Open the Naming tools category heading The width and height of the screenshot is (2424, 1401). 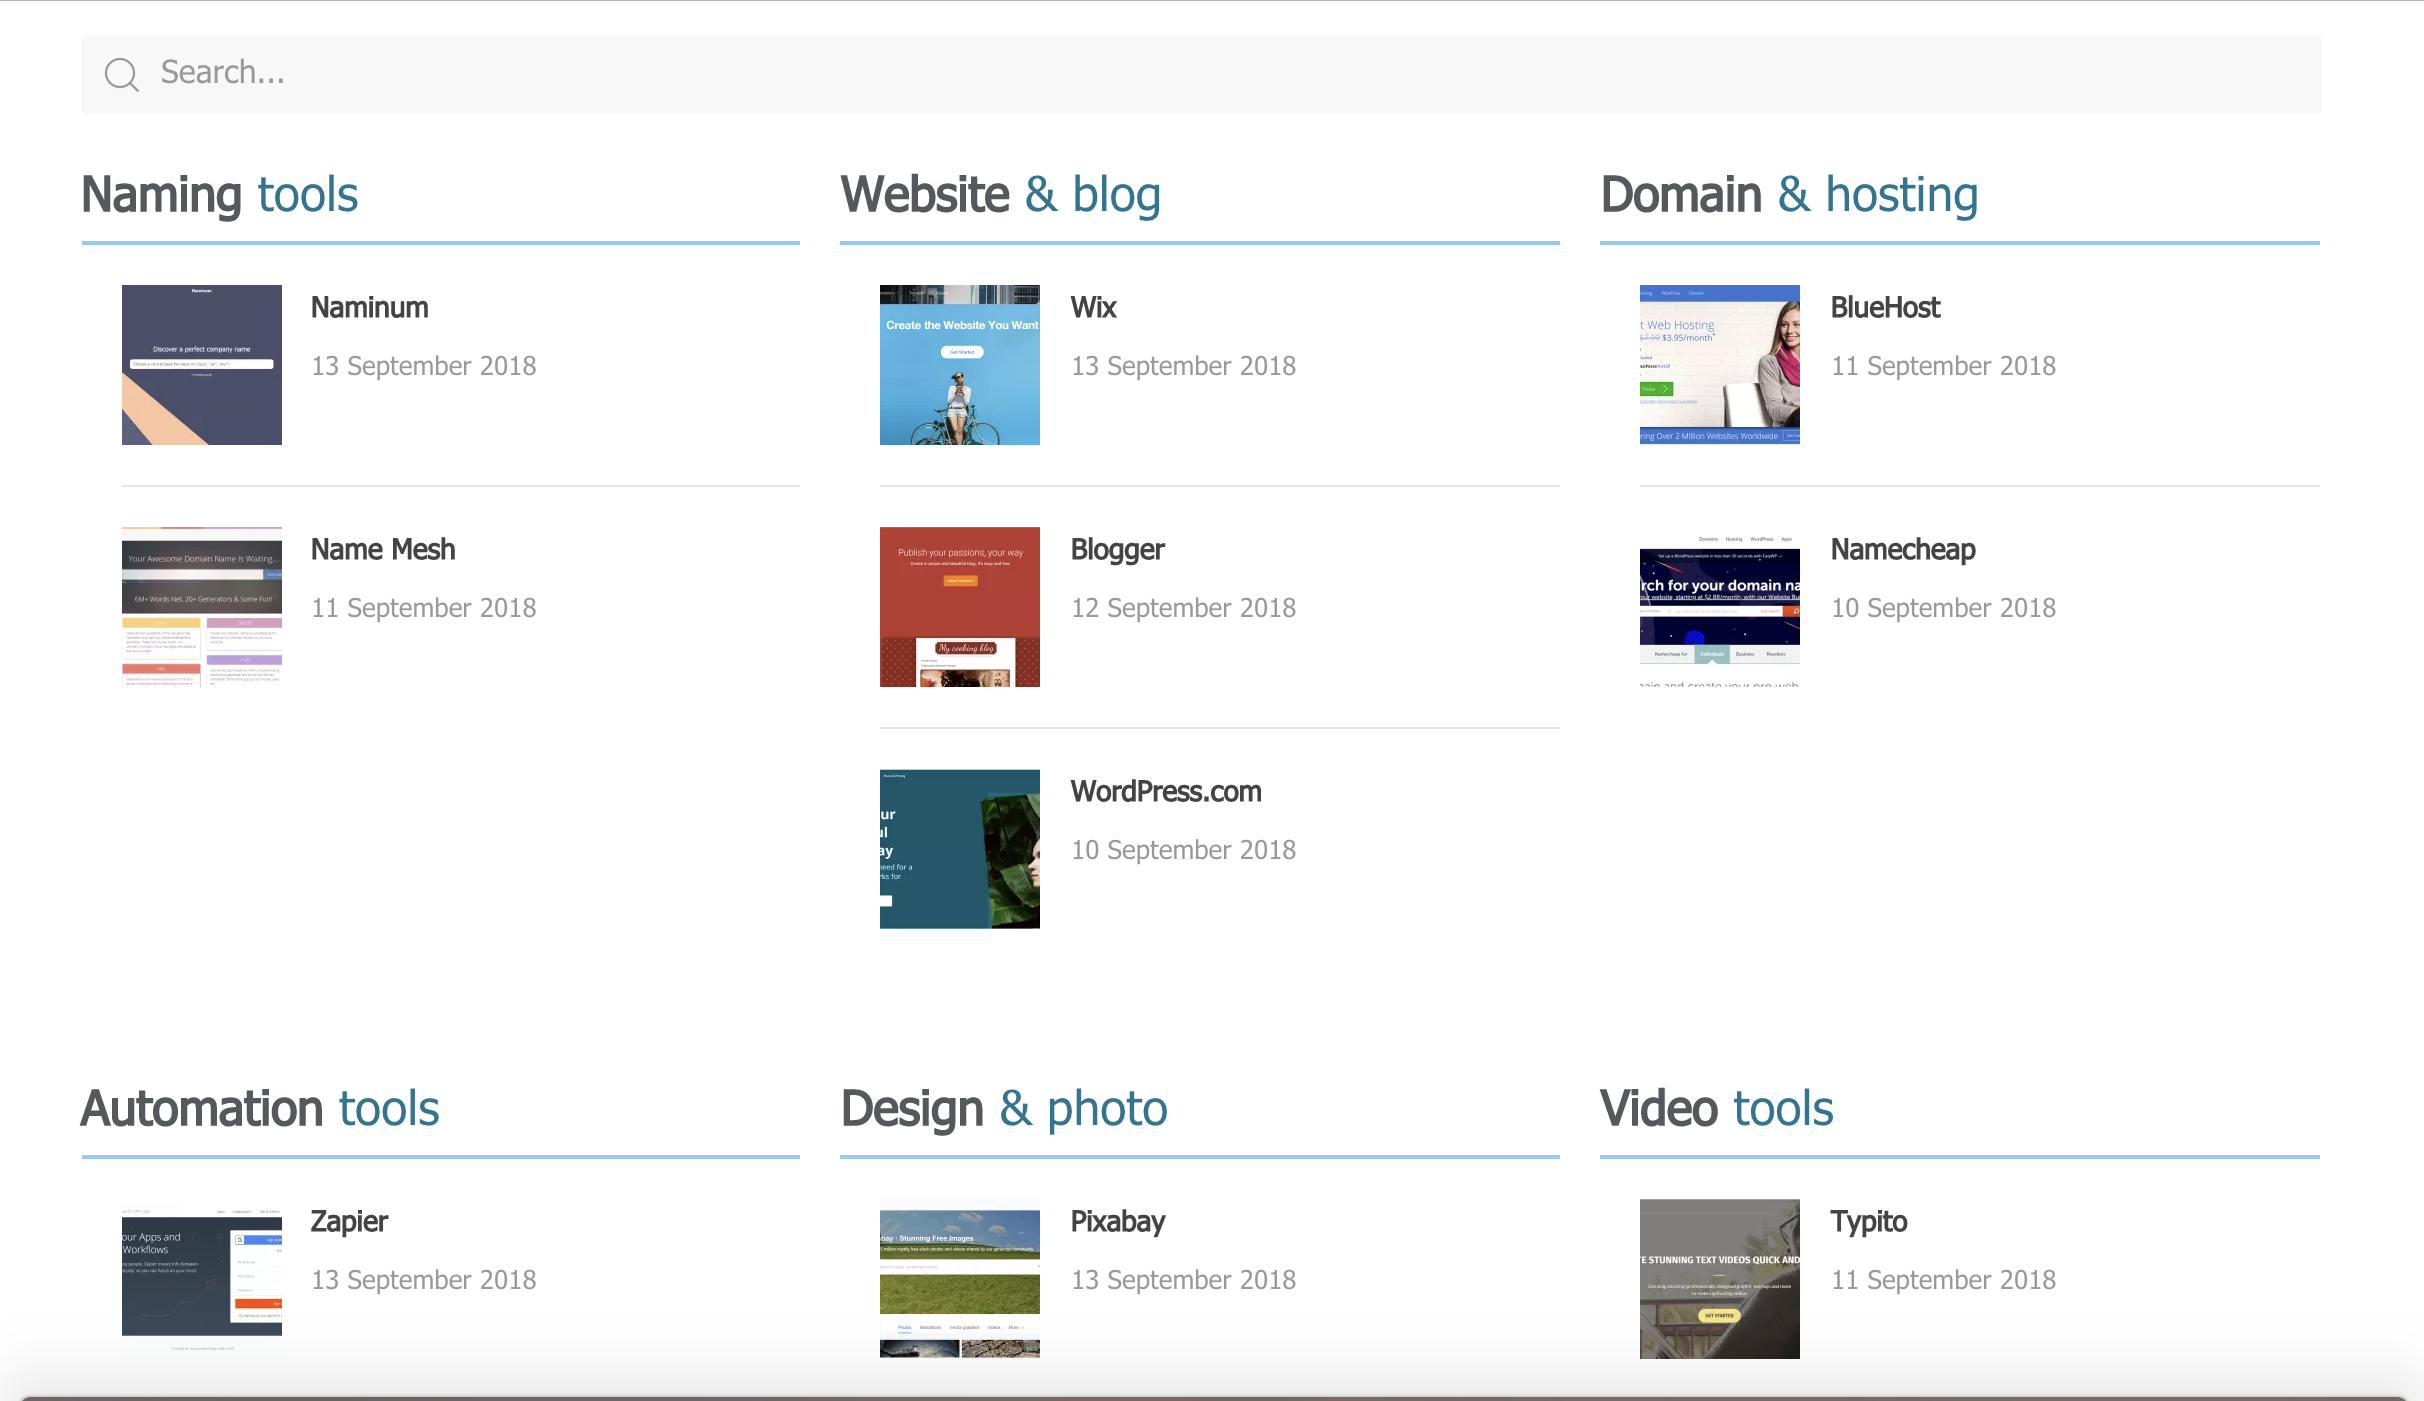pos(219,194)
